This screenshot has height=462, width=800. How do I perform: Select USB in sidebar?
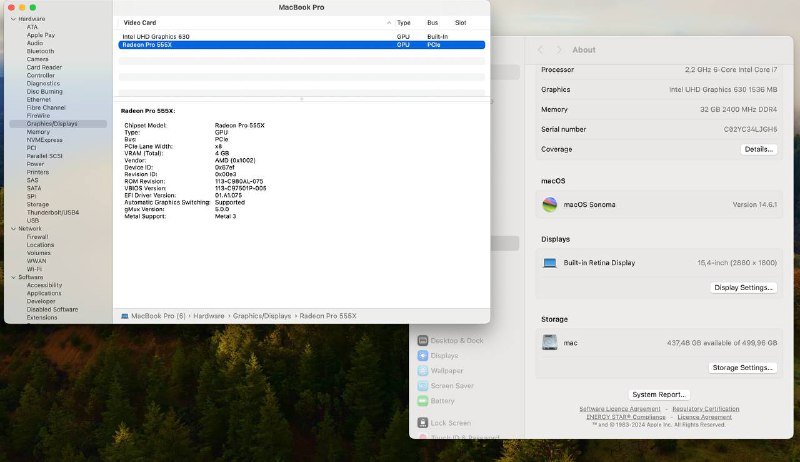[33, 221]
